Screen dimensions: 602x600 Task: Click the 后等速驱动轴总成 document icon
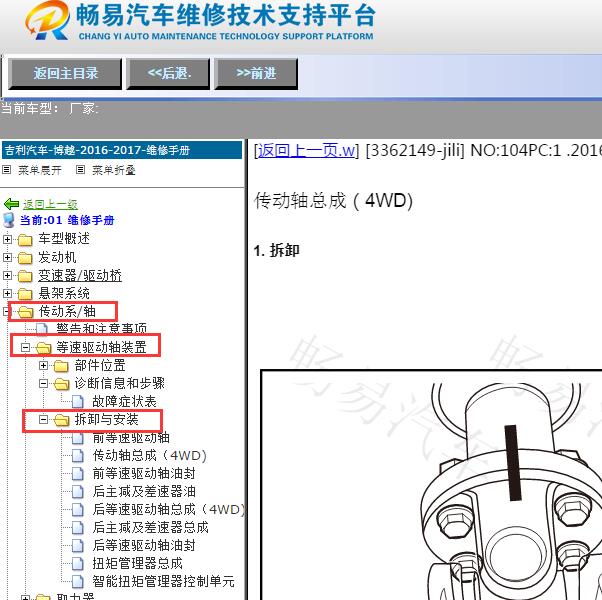pos(78,509)
